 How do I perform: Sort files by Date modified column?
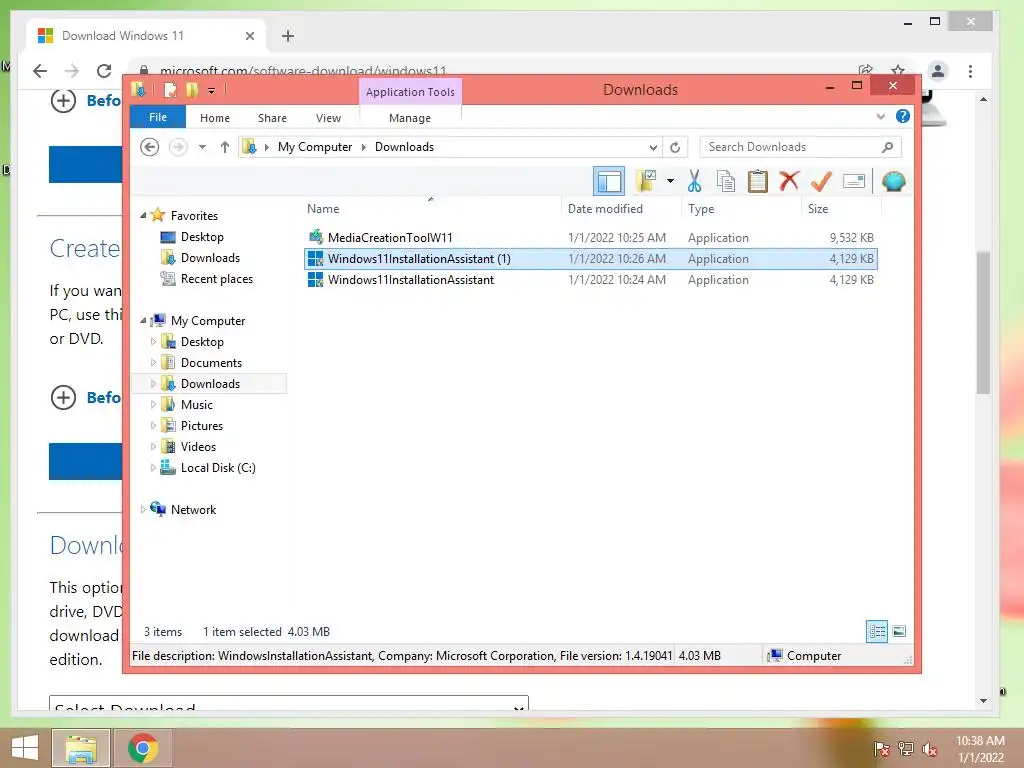[x=620, y=209]
